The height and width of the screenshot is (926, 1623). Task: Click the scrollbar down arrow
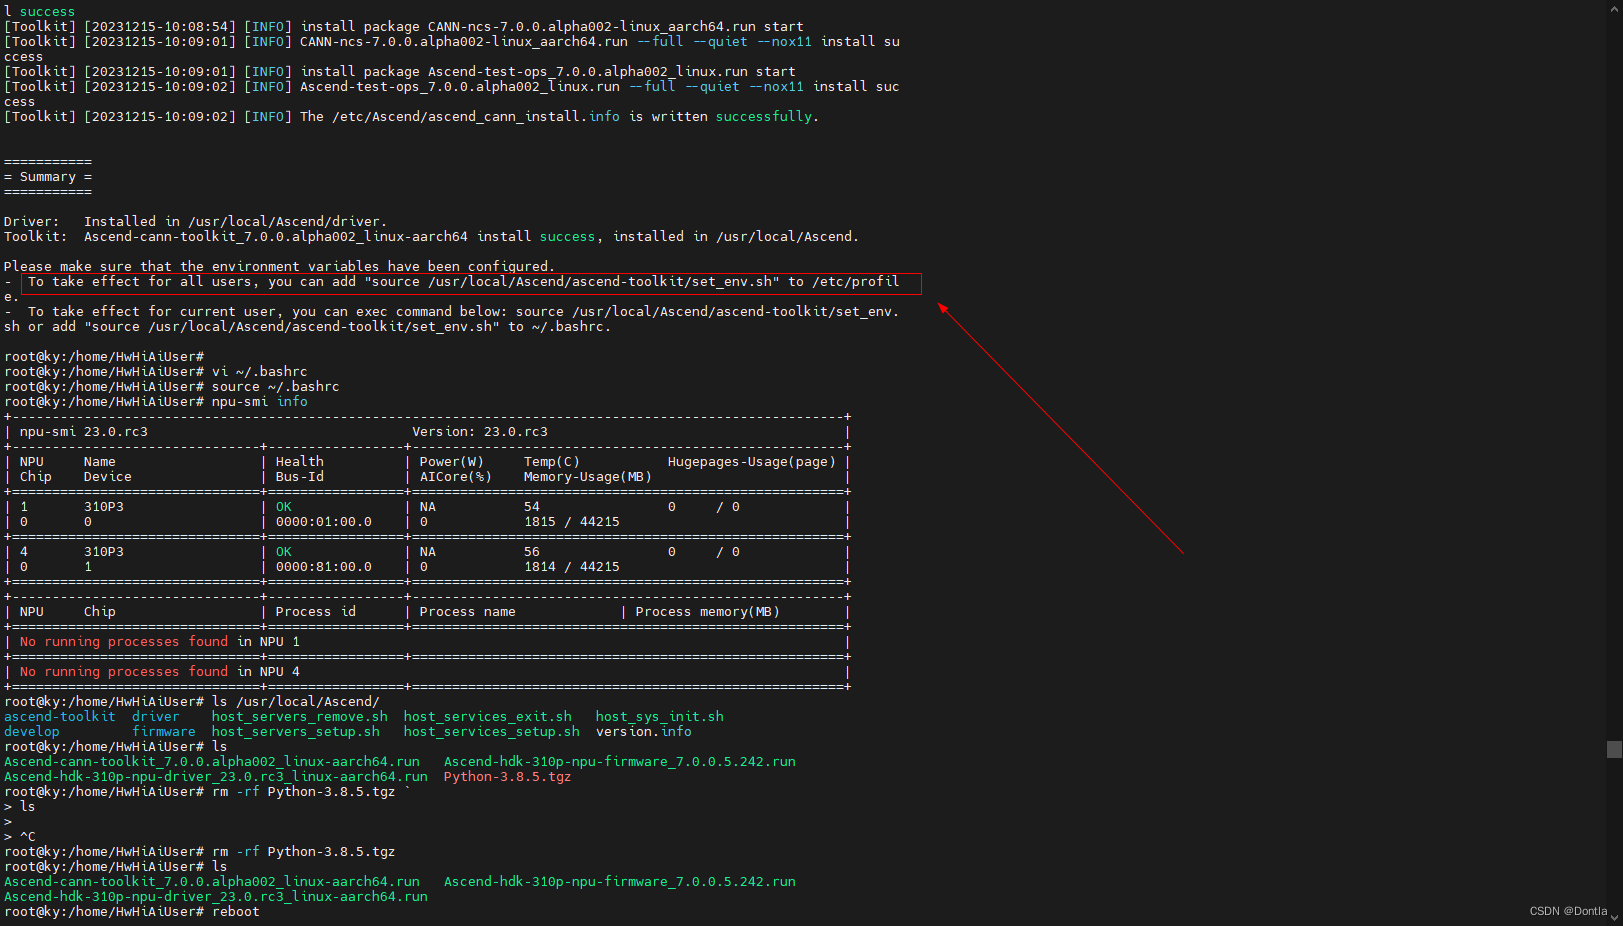point(1614,918)
